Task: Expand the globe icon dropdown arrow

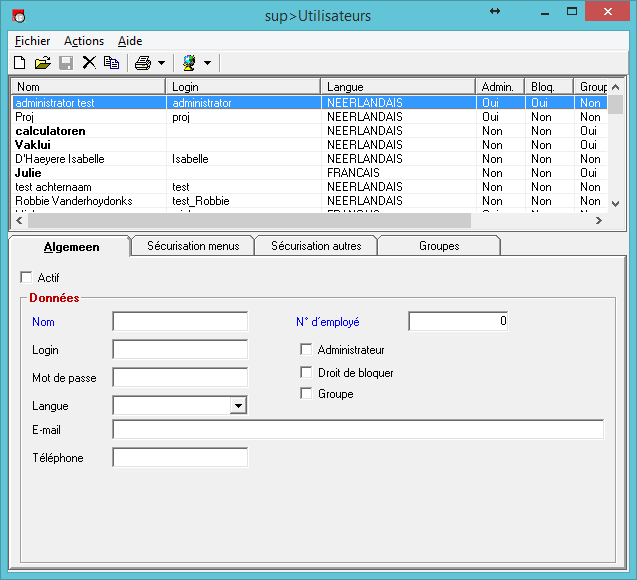Action: [208, 63]
